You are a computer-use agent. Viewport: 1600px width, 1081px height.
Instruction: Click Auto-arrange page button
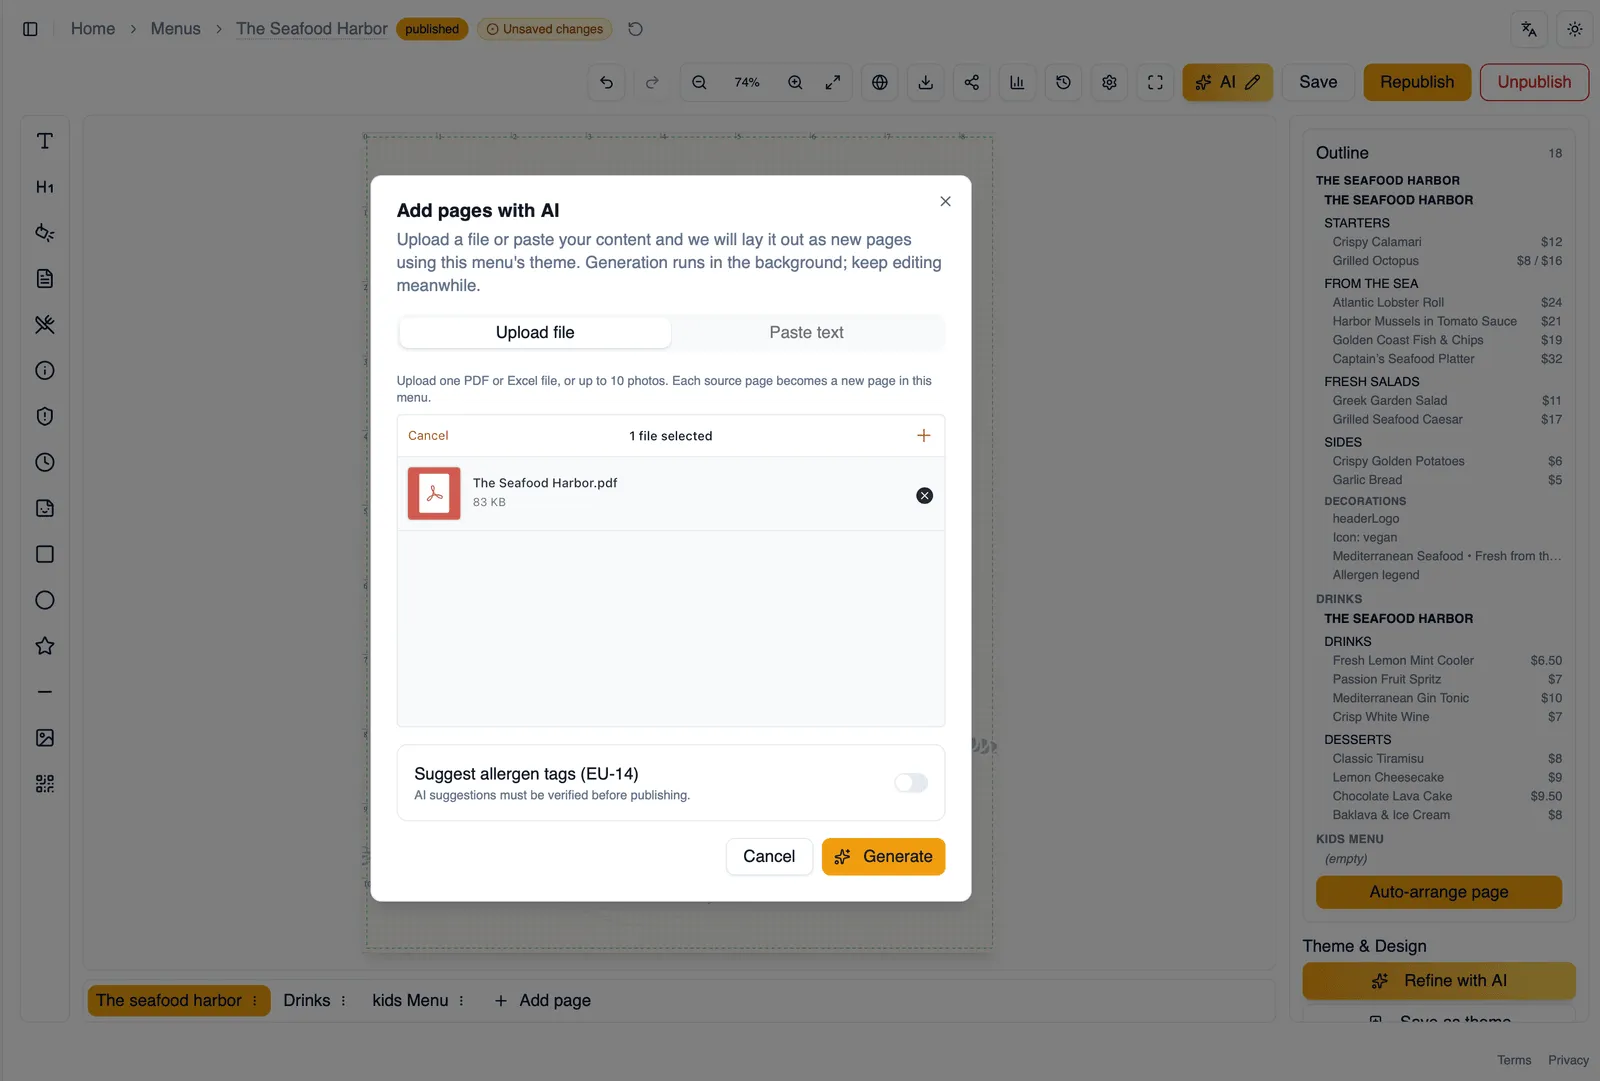(1439, 892)
